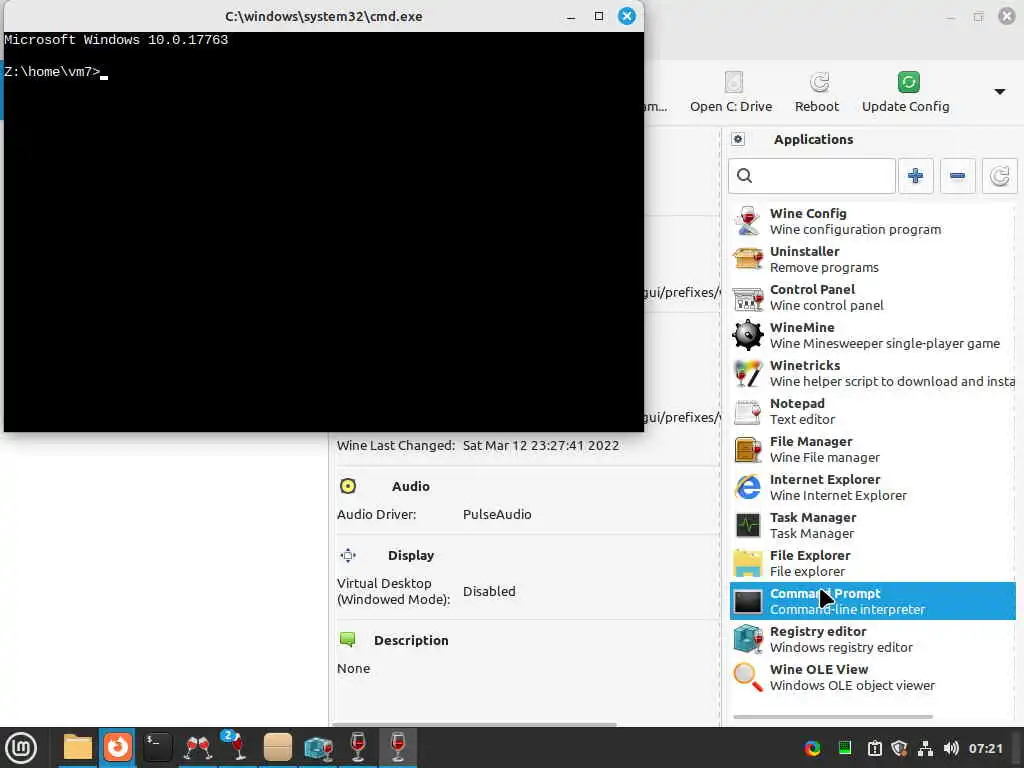Click the registry cube taskbar icon

pos(318,747)
